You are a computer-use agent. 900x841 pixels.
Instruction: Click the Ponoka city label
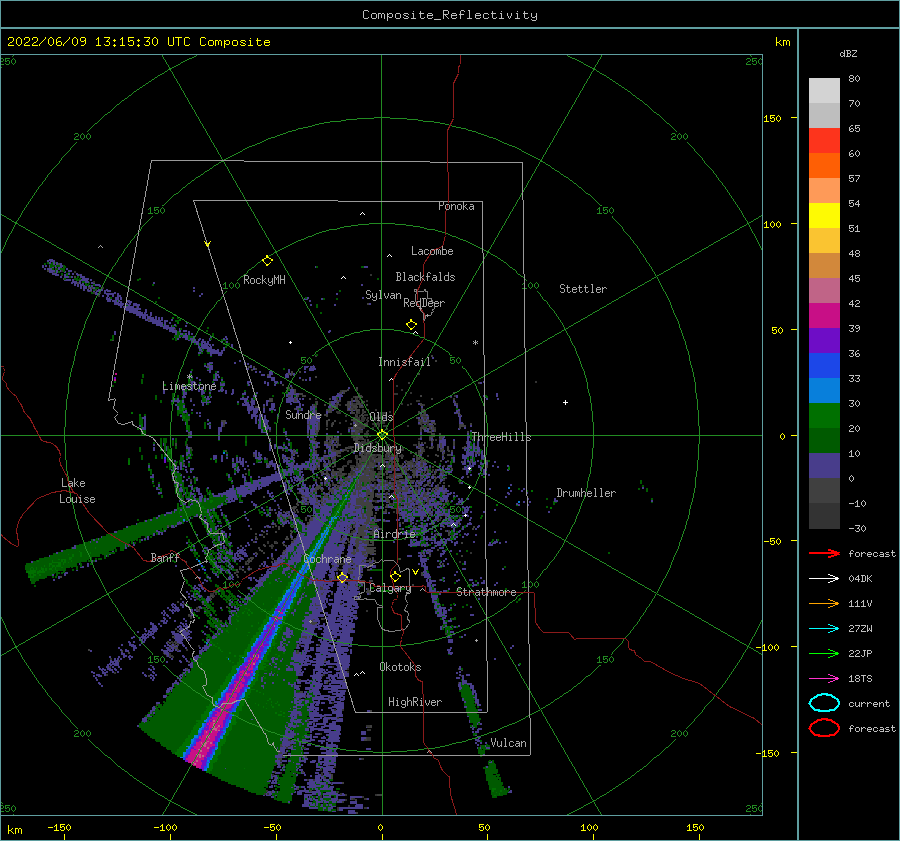456,206
